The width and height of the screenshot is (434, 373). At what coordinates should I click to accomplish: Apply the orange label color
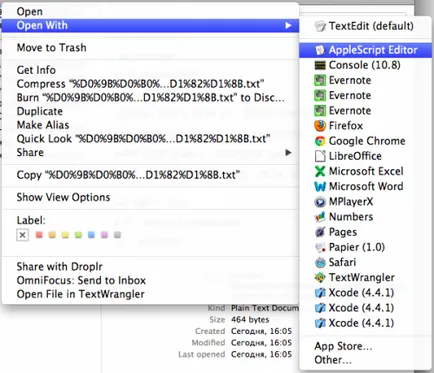coord(52,235)
